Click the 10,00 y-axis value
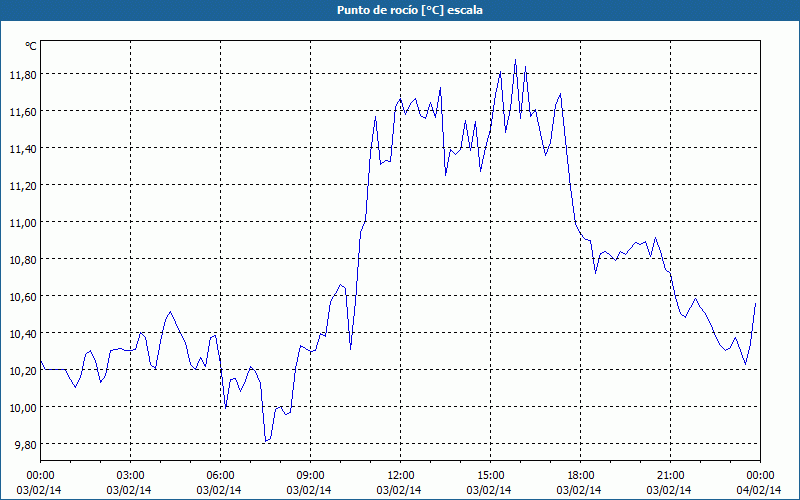This screenshot has width=800, height=500. click(x=23, y=408)
